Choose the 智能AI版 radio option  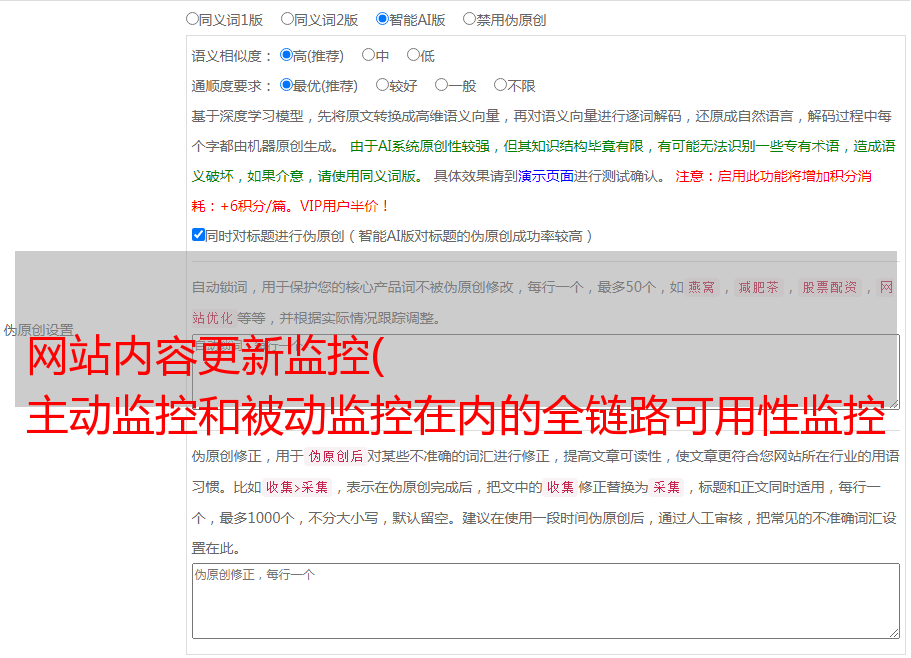tap(382, 19)
